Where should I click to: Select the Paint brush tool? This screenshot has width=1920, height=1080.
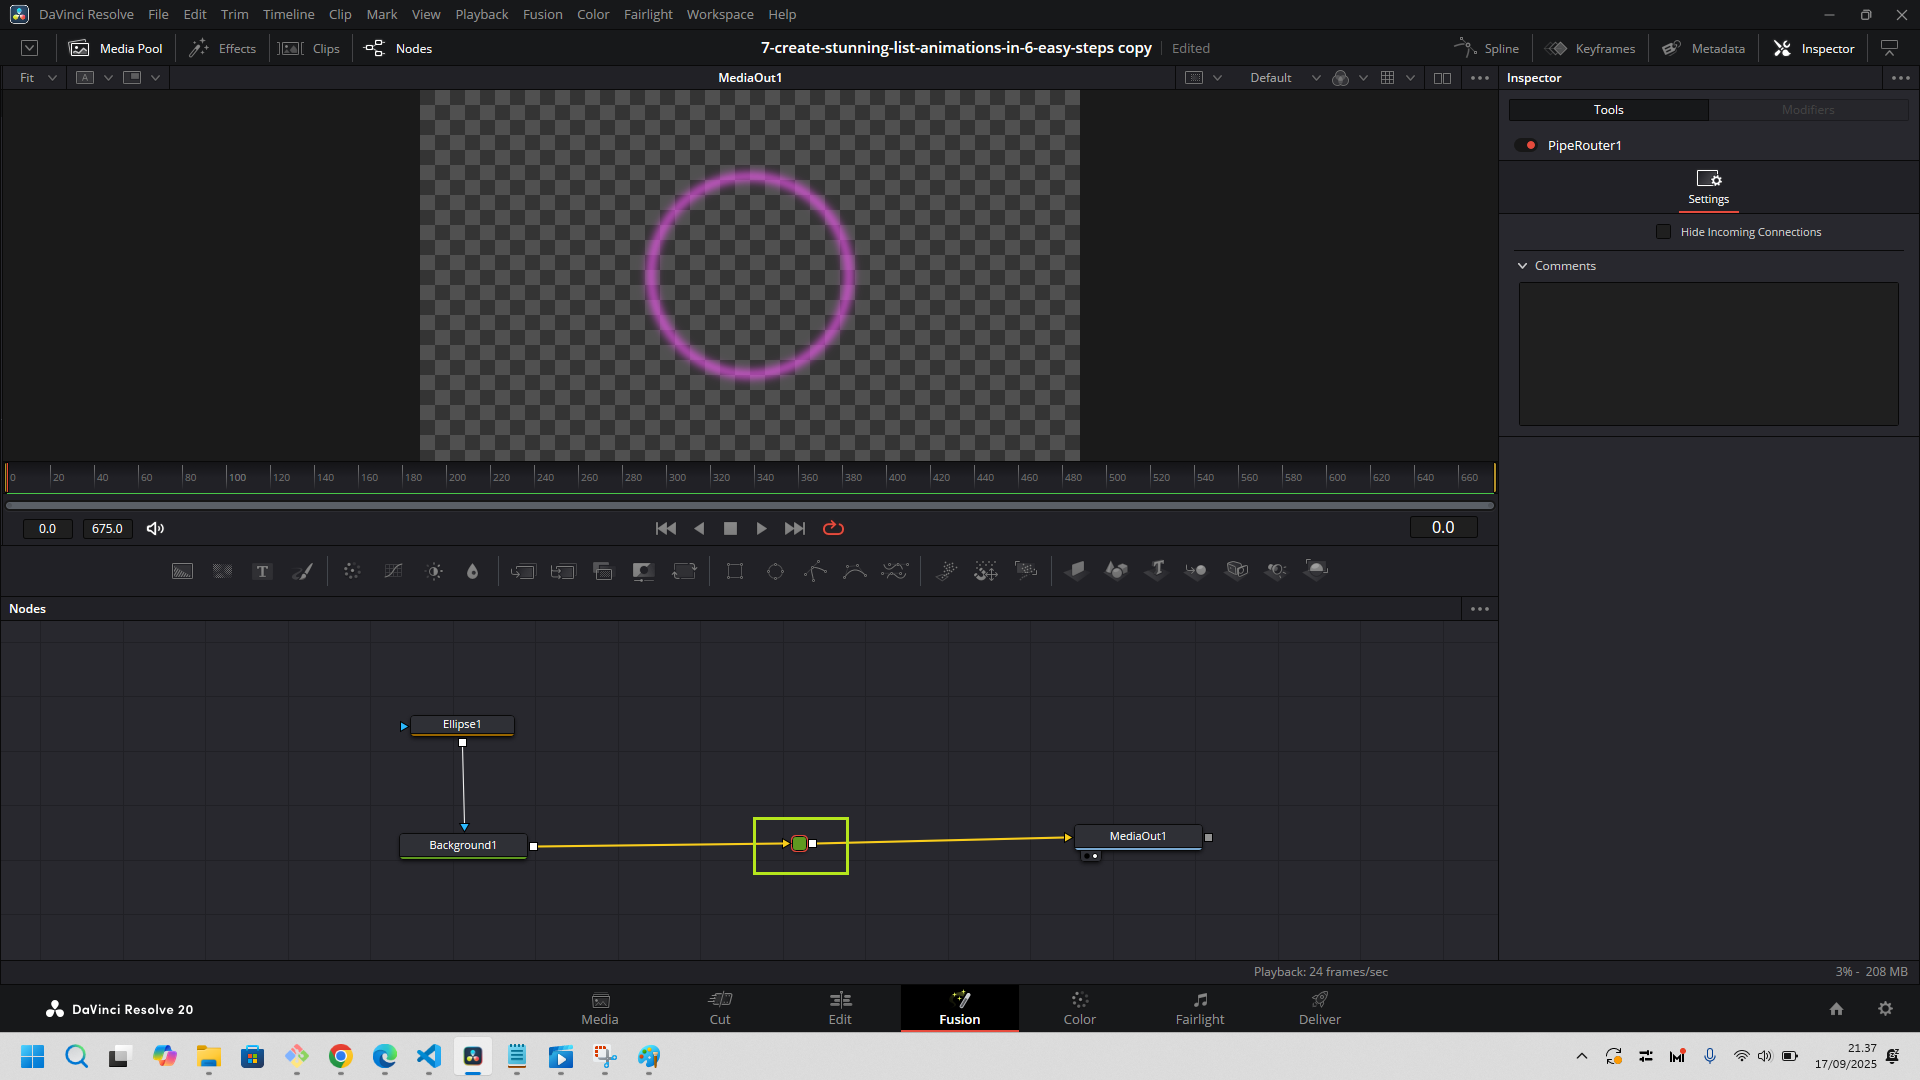tap(302, 571)
